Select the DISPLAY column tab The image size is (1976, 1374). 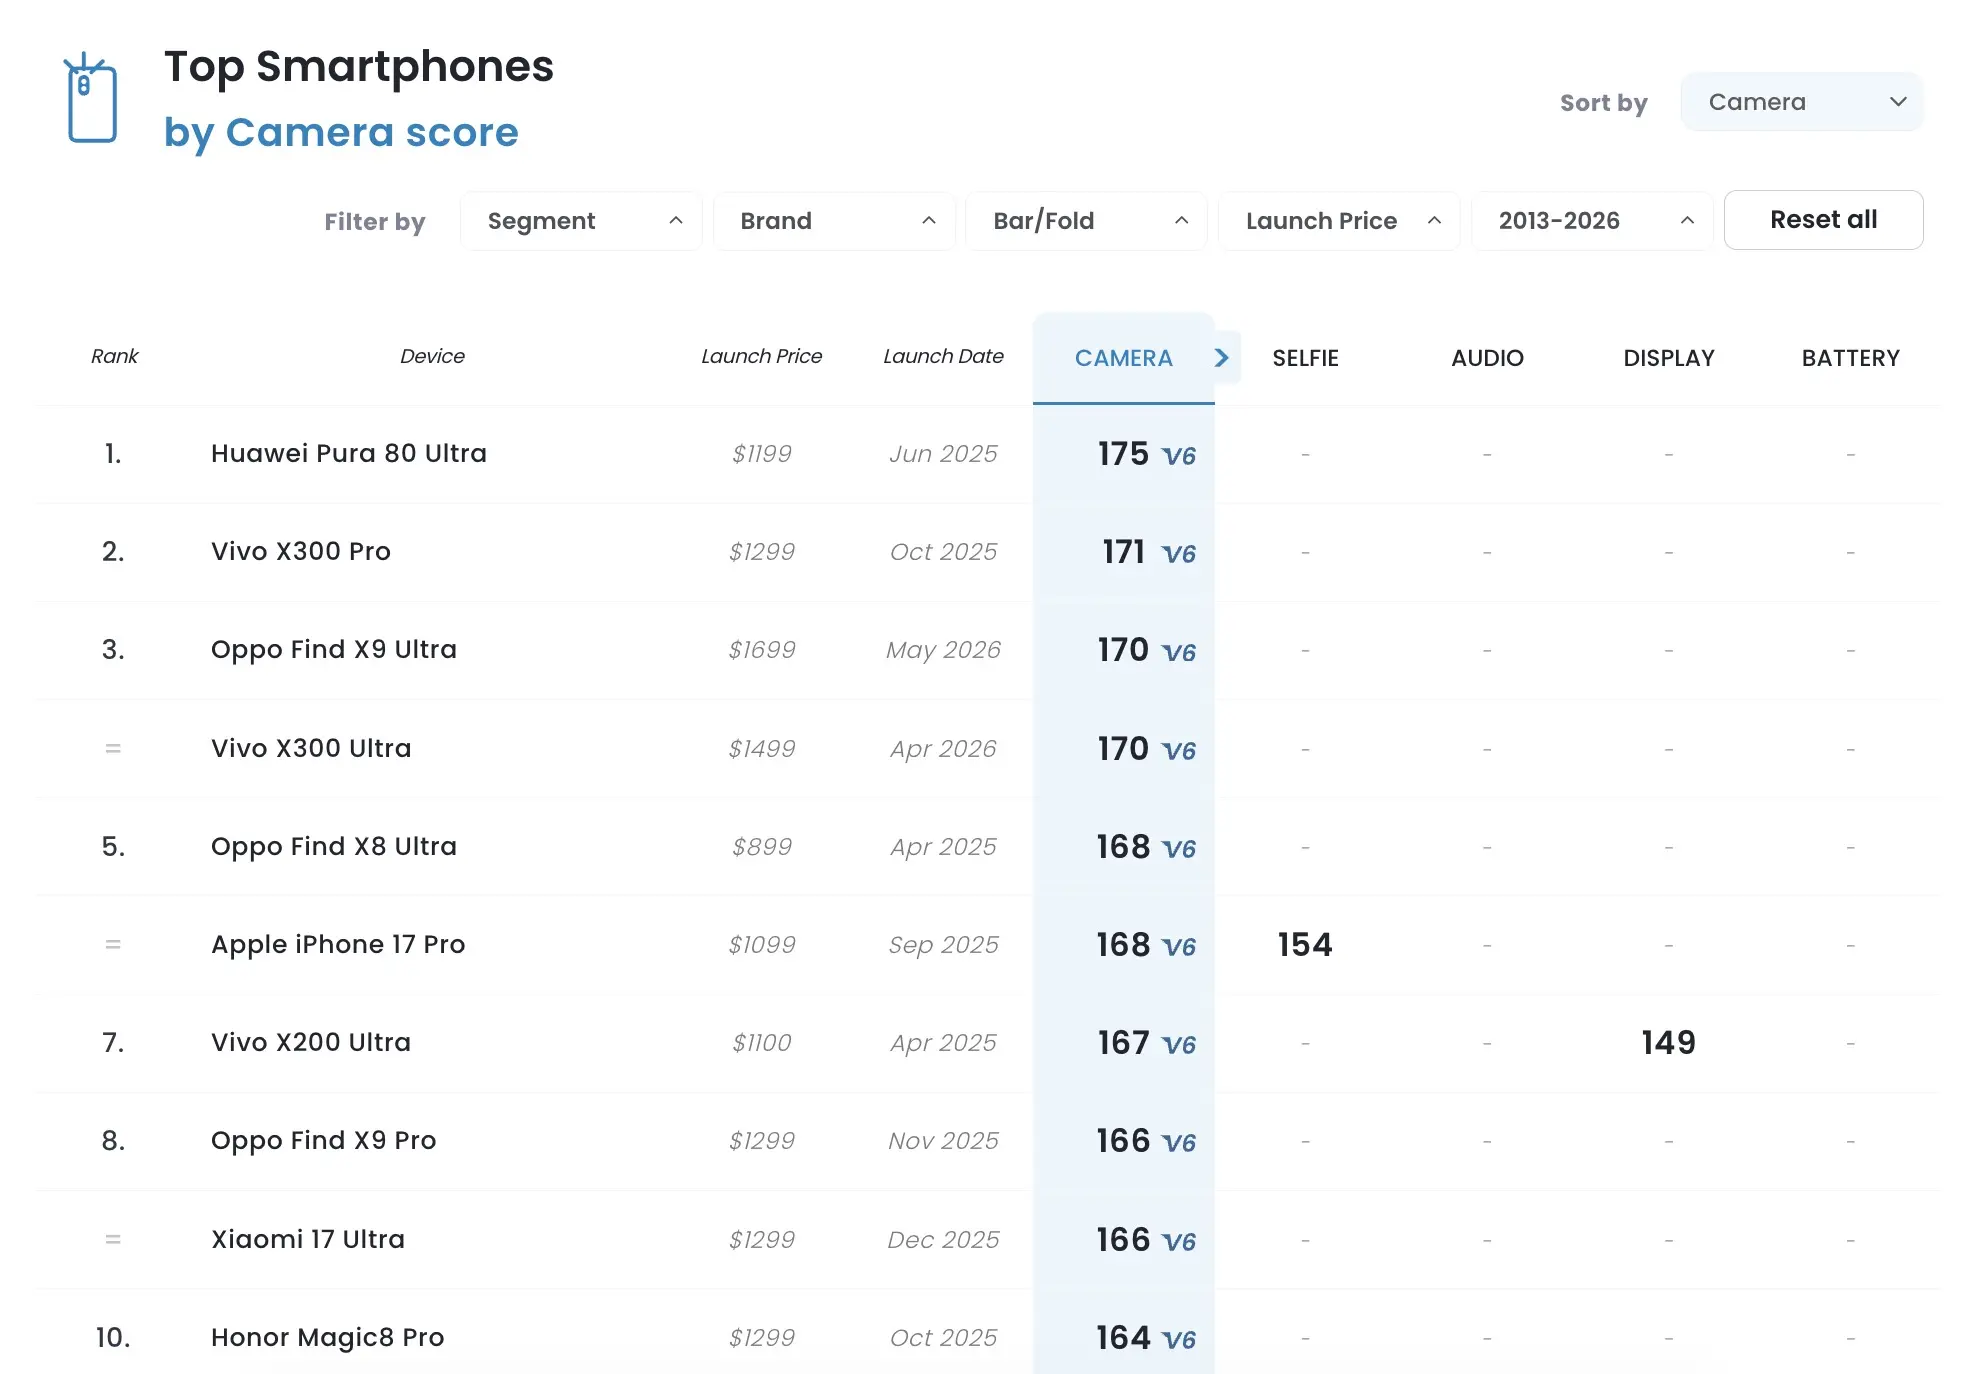pos(1668,358)
